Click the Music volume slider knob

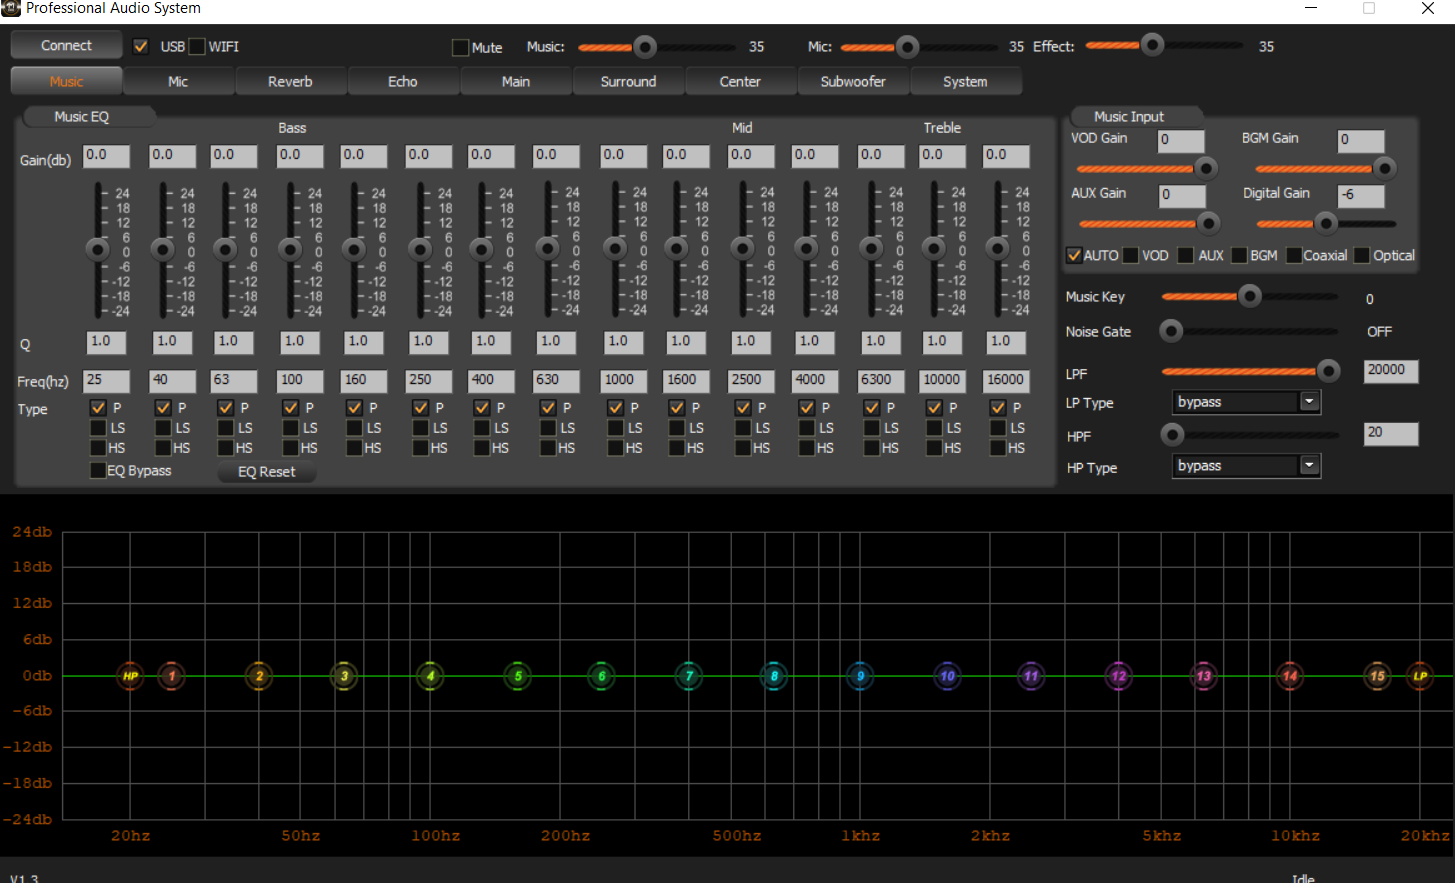click(645, 46)
